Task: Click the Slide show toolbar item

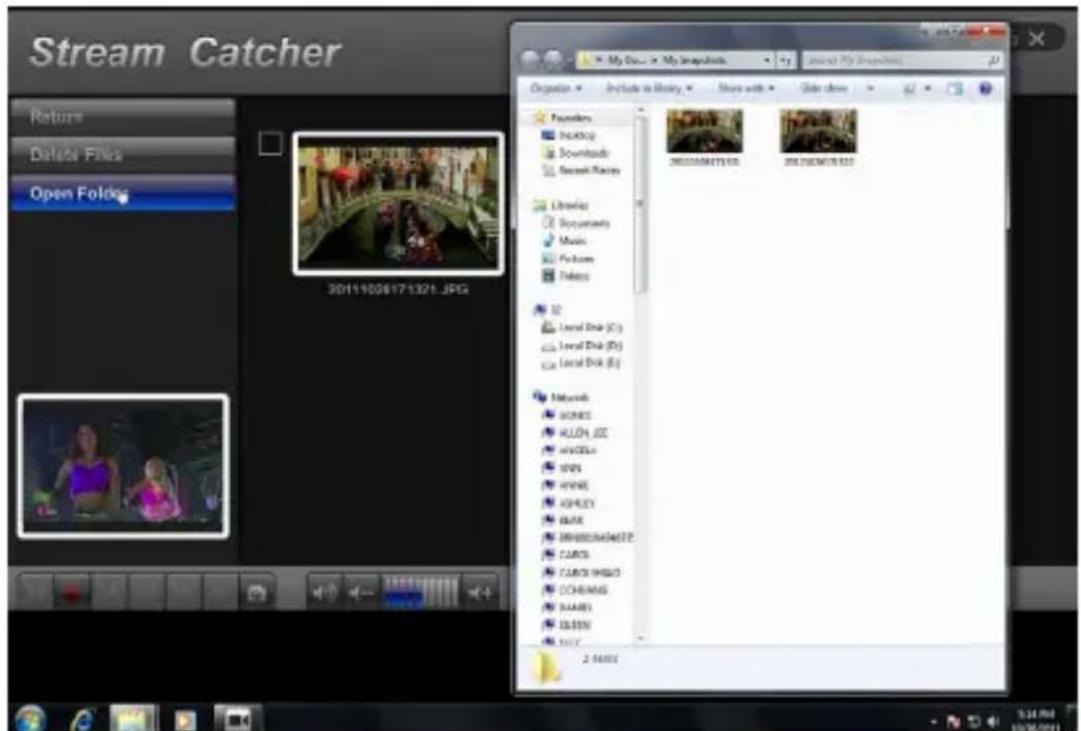Action: [826, 89]
